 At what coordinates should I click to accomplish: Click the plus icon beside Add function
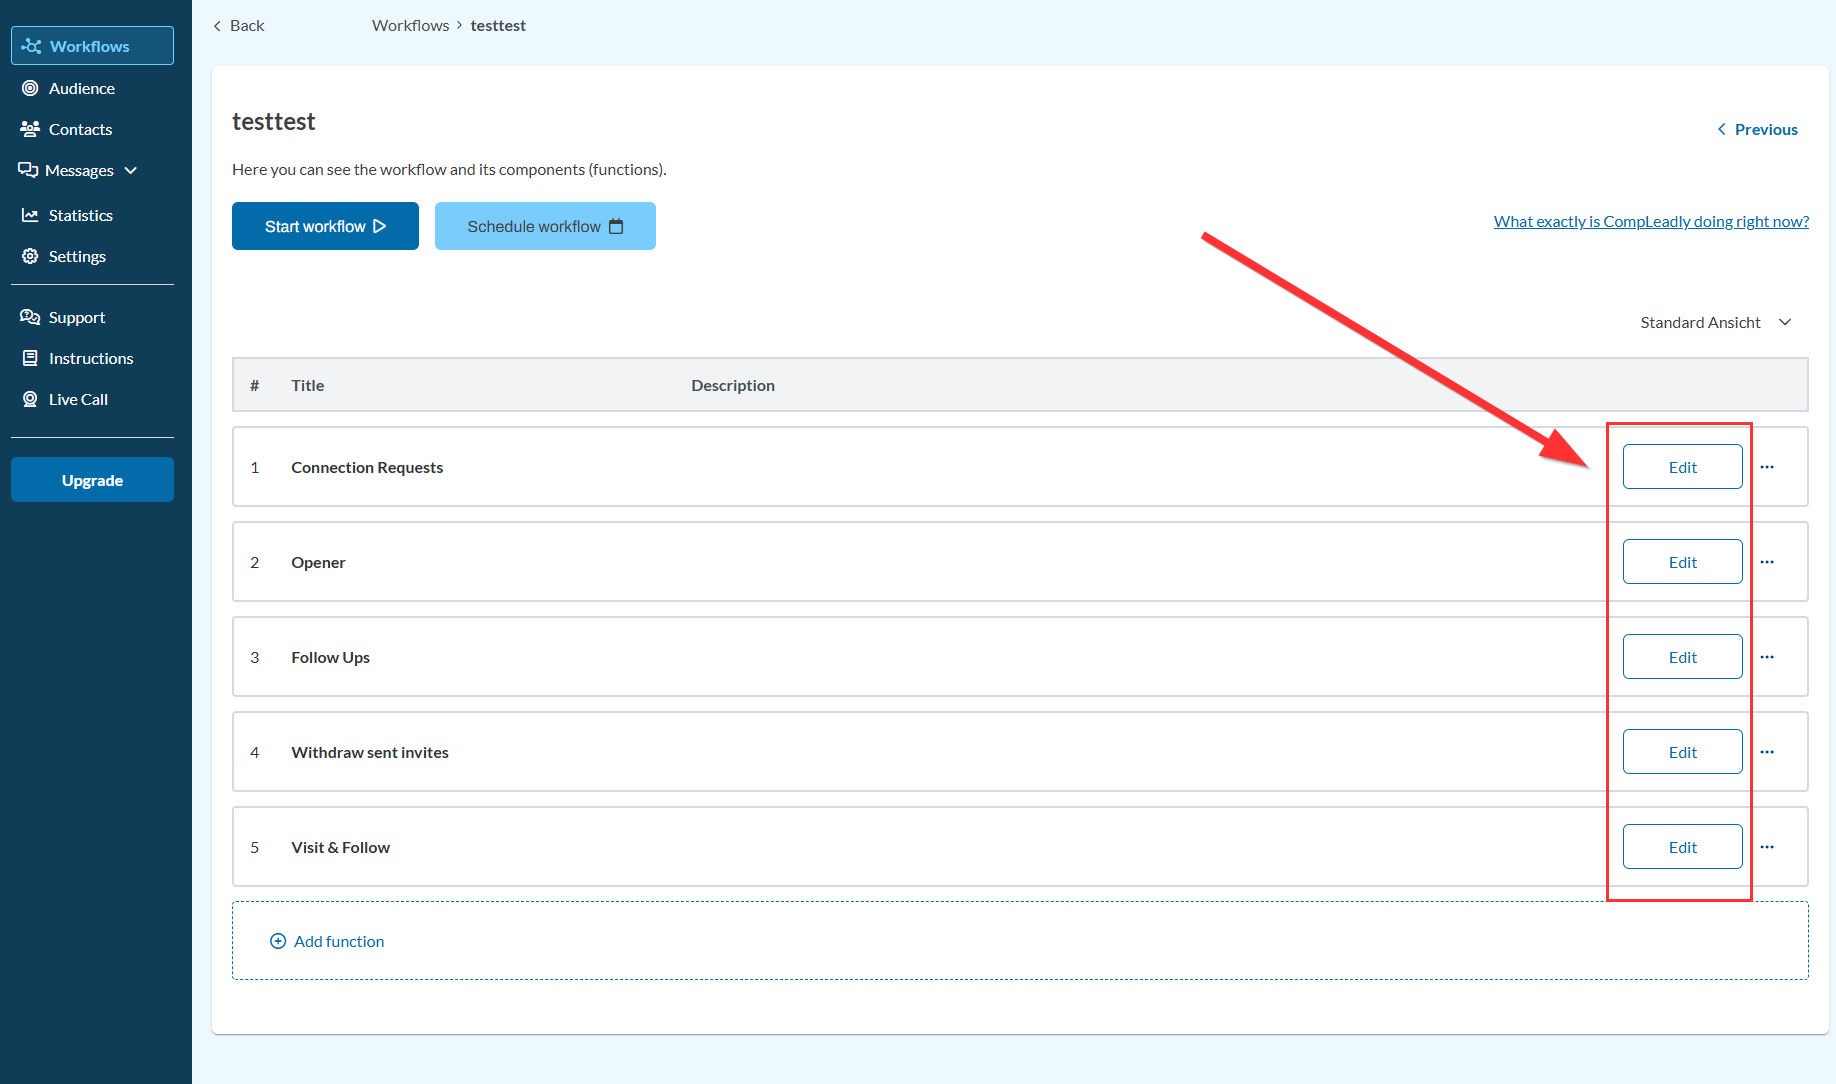coord(278,941)
